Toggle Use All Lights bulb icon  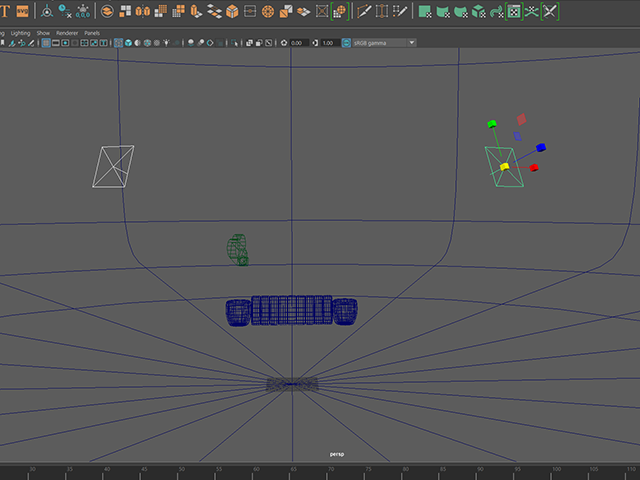click(167, 43)
